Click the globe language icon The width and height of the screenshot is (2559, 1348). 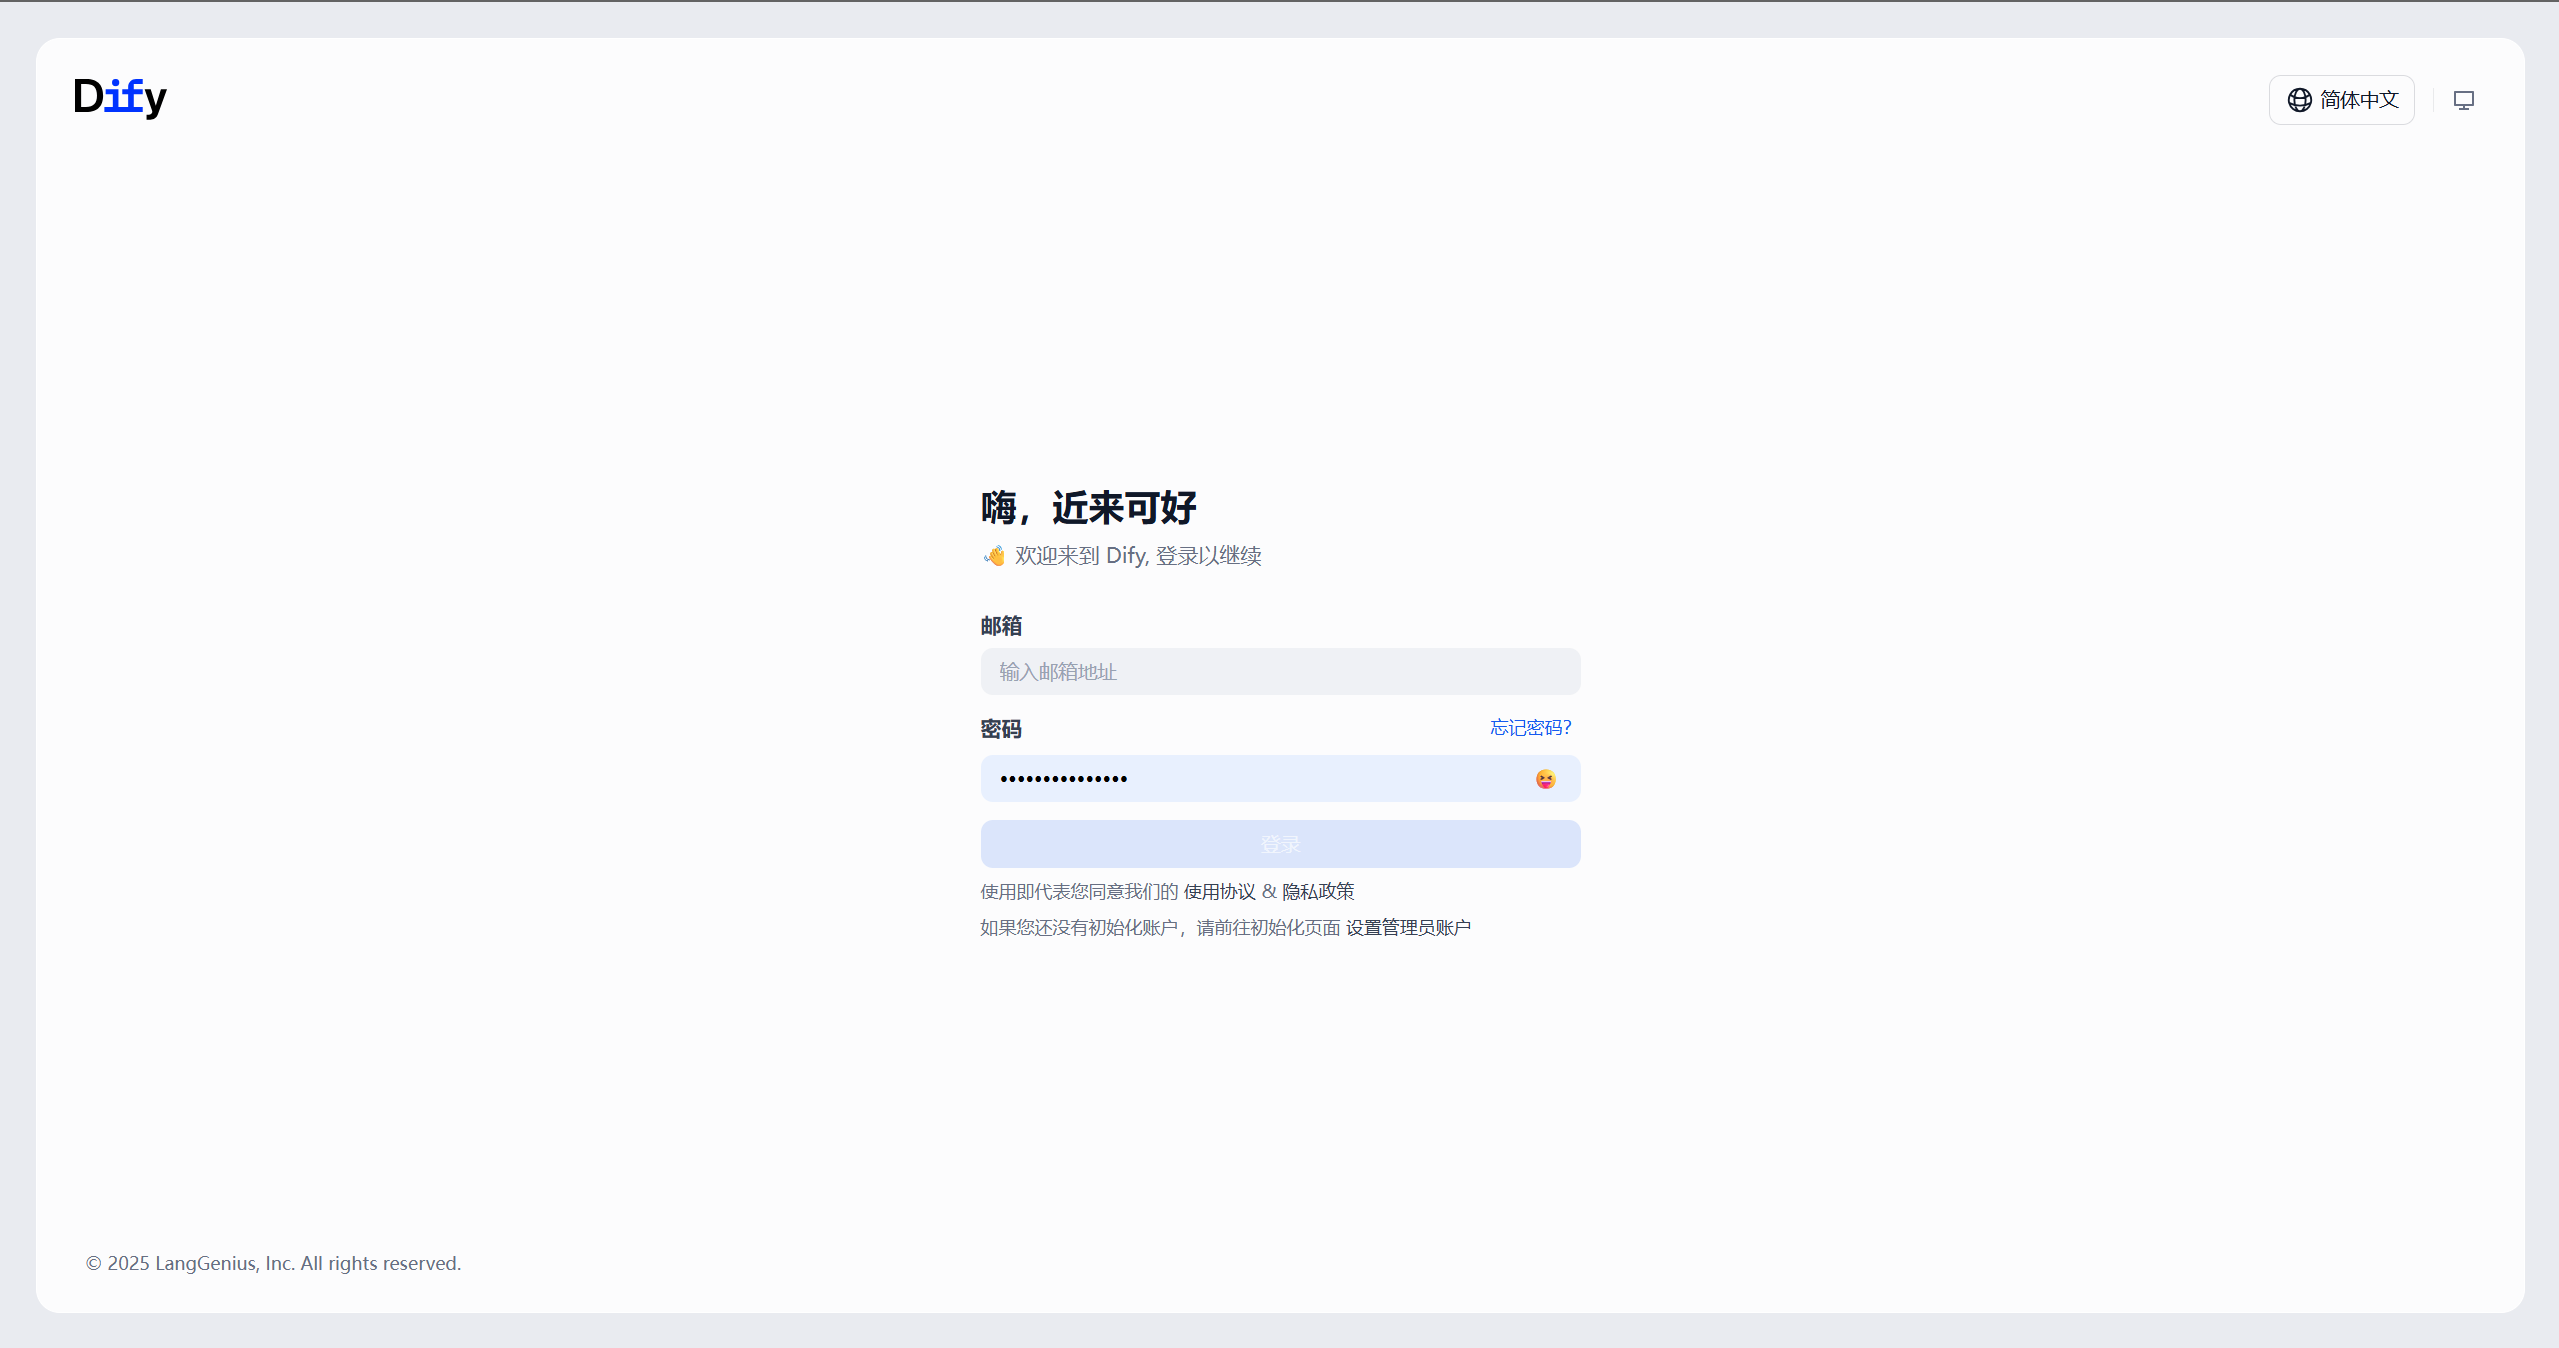click(2299, 100)
